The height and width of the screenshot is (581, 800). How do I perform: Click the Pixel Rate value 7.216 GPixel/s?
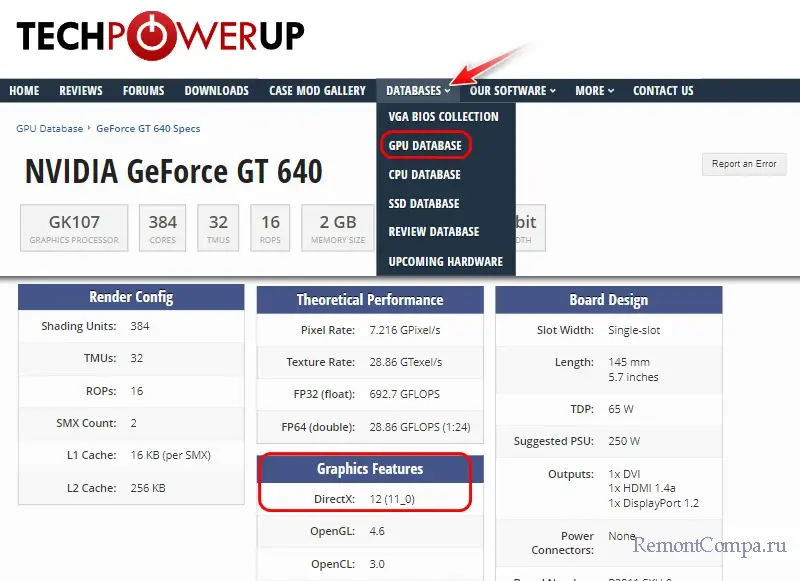tap(405, 330)
